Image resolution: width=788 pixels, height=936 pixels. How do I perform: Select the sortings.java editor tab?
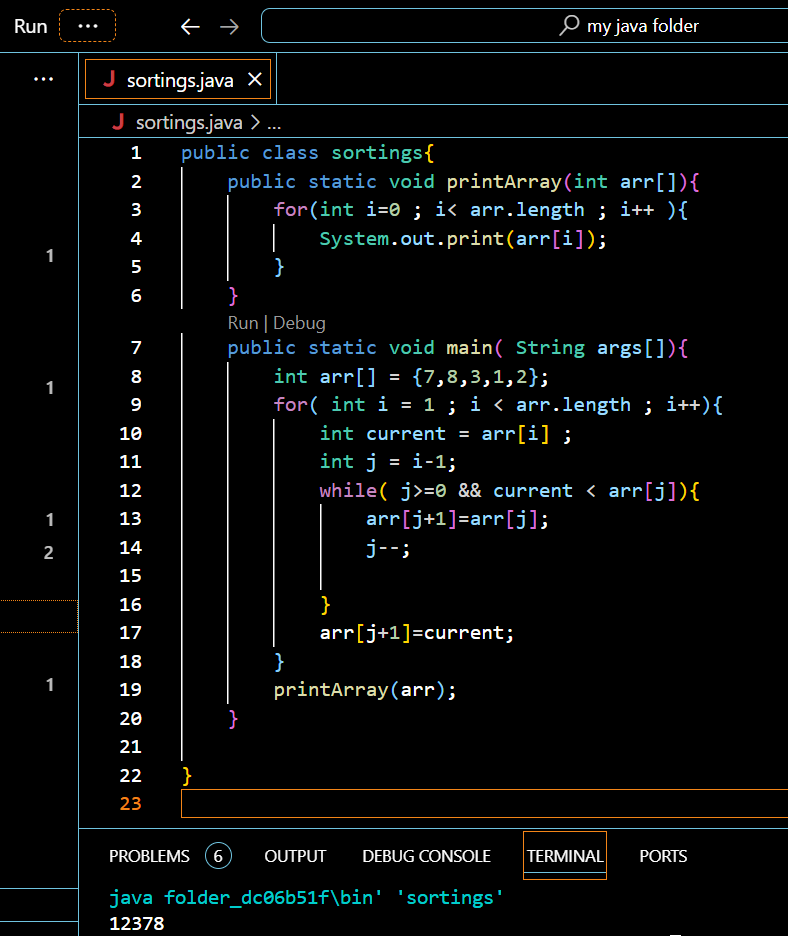(178, 79)
